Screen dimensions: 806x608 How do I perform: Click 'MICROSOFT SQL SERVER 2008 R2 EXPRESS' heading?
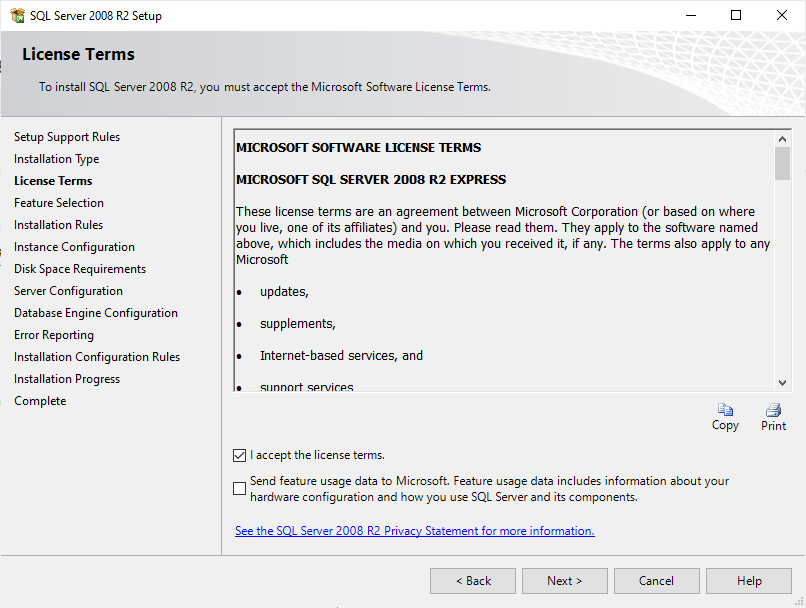tap(371, 179)
